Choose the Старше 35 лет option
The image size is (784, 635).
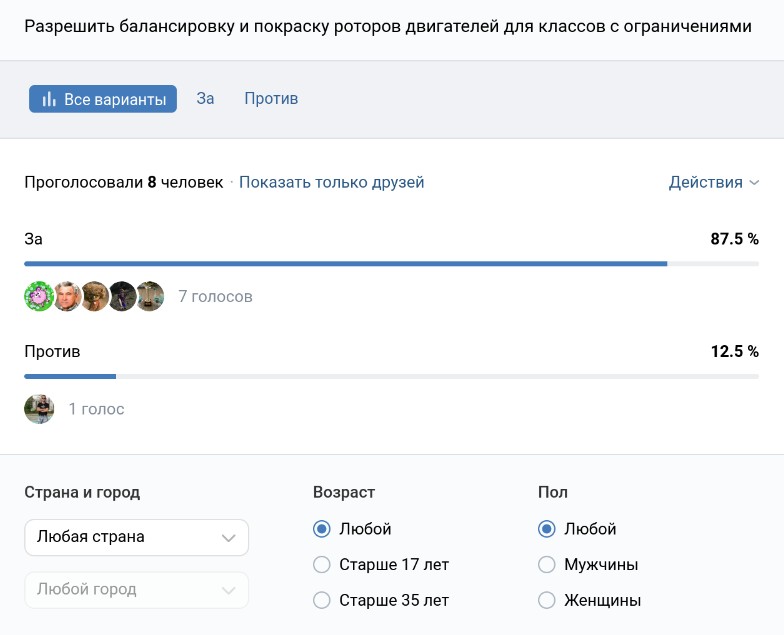click(x=322, y=601)
